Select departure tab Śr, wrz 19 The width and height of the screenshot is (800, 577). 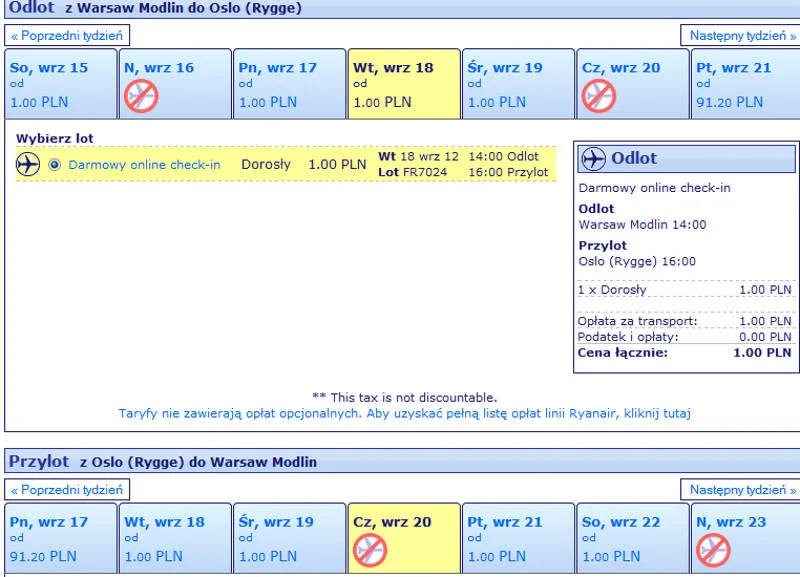tap(518, 84)
